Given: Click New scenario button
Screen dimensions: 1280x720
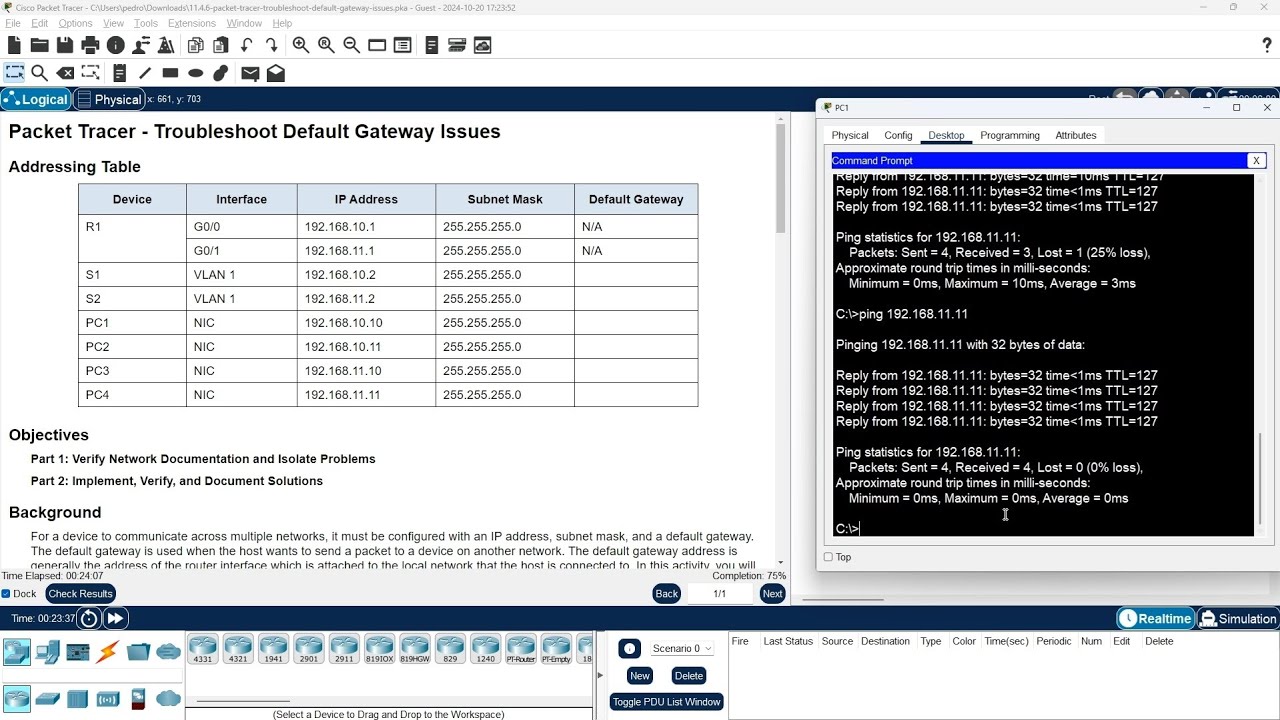Looking at the screenshot, I should pyautogui.click(x=640, y=676).
